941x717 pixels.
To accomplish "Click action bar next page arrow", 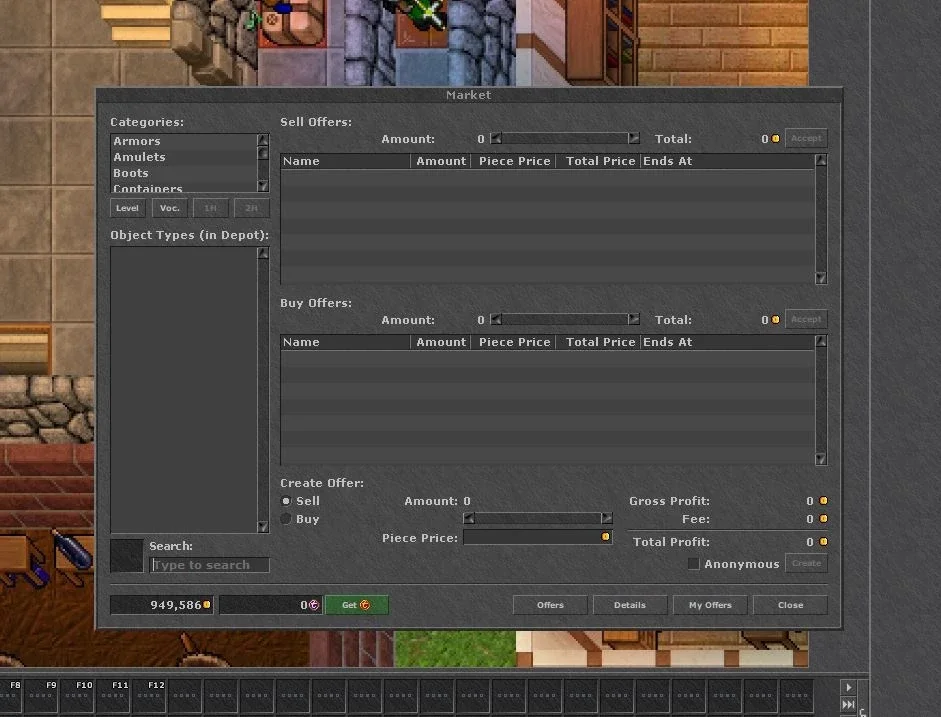I will point(848,687).
